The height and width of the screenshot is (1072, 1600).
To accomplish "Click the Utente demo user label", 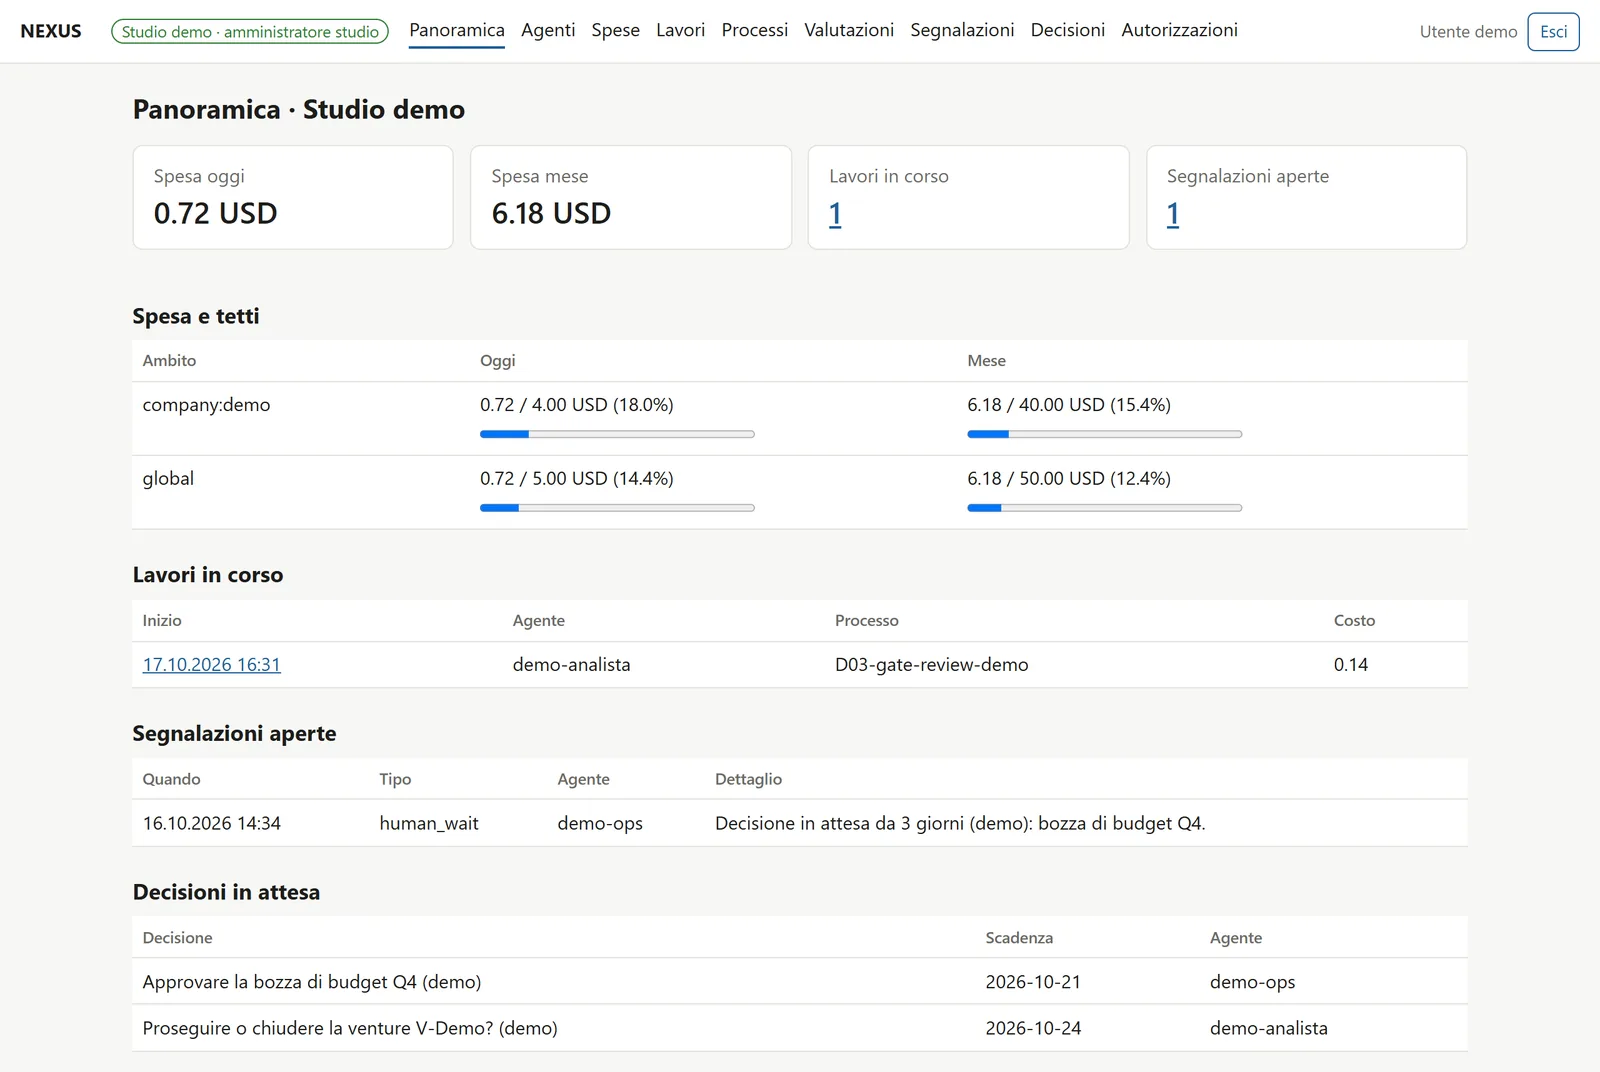I will click(1468, 32).
